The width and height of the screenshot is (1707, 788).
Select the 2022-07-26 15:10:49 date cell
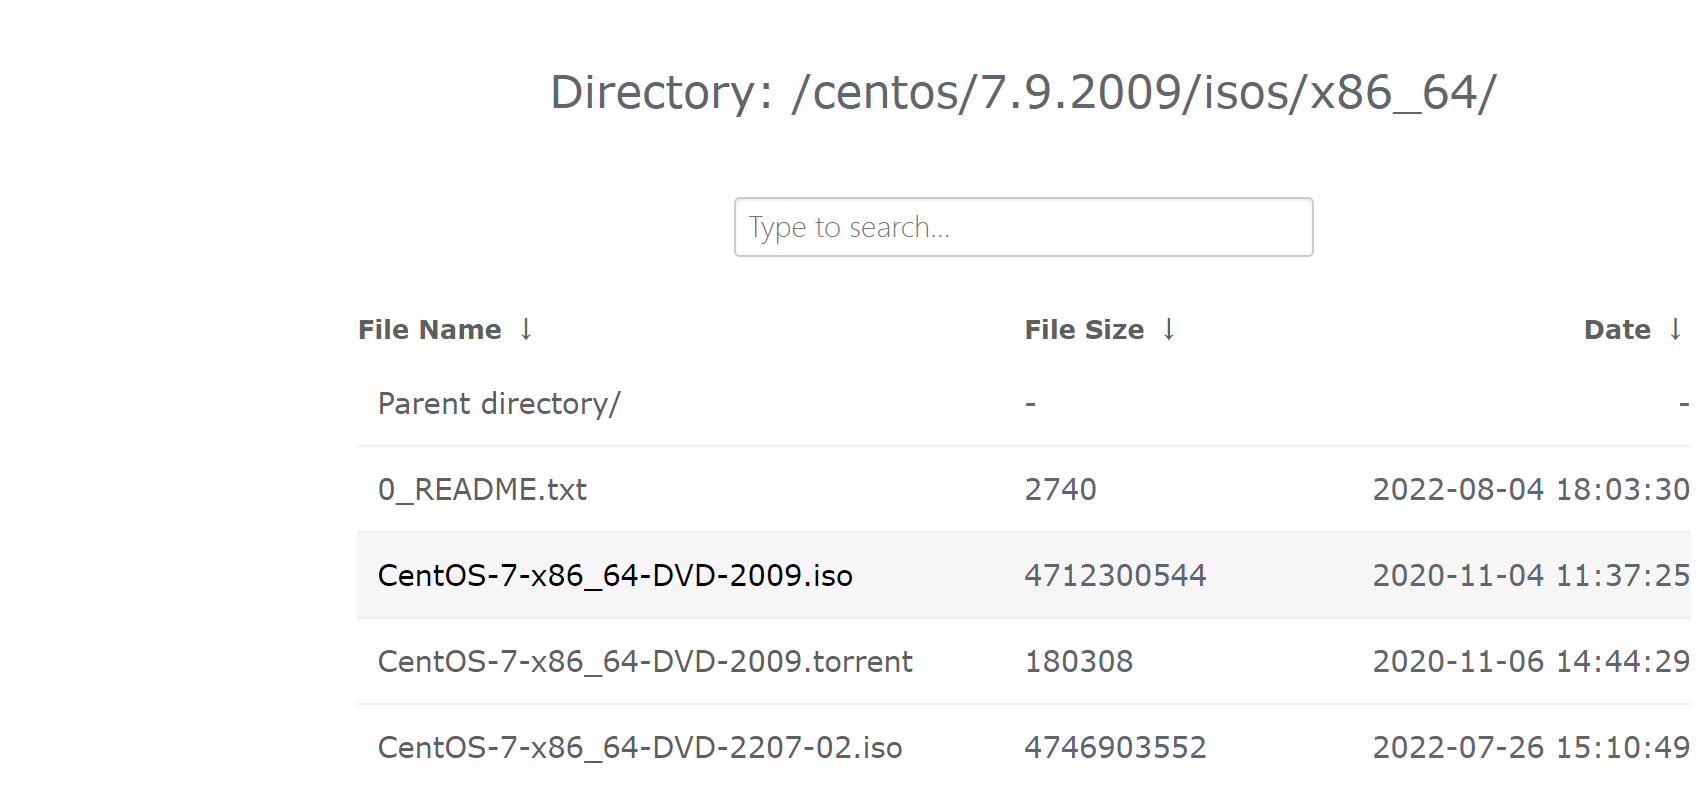tap(1530, 748)
